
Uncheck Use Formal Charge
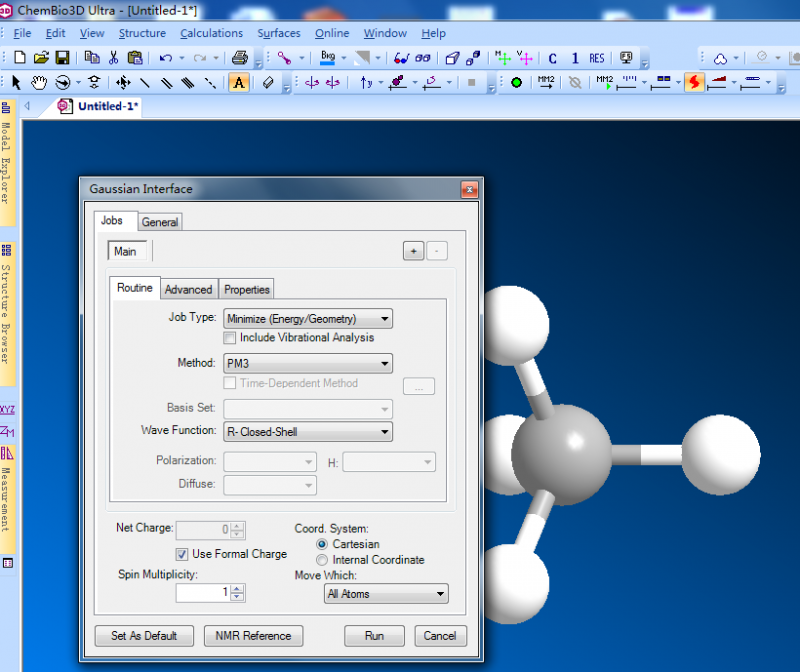[182, 554]
